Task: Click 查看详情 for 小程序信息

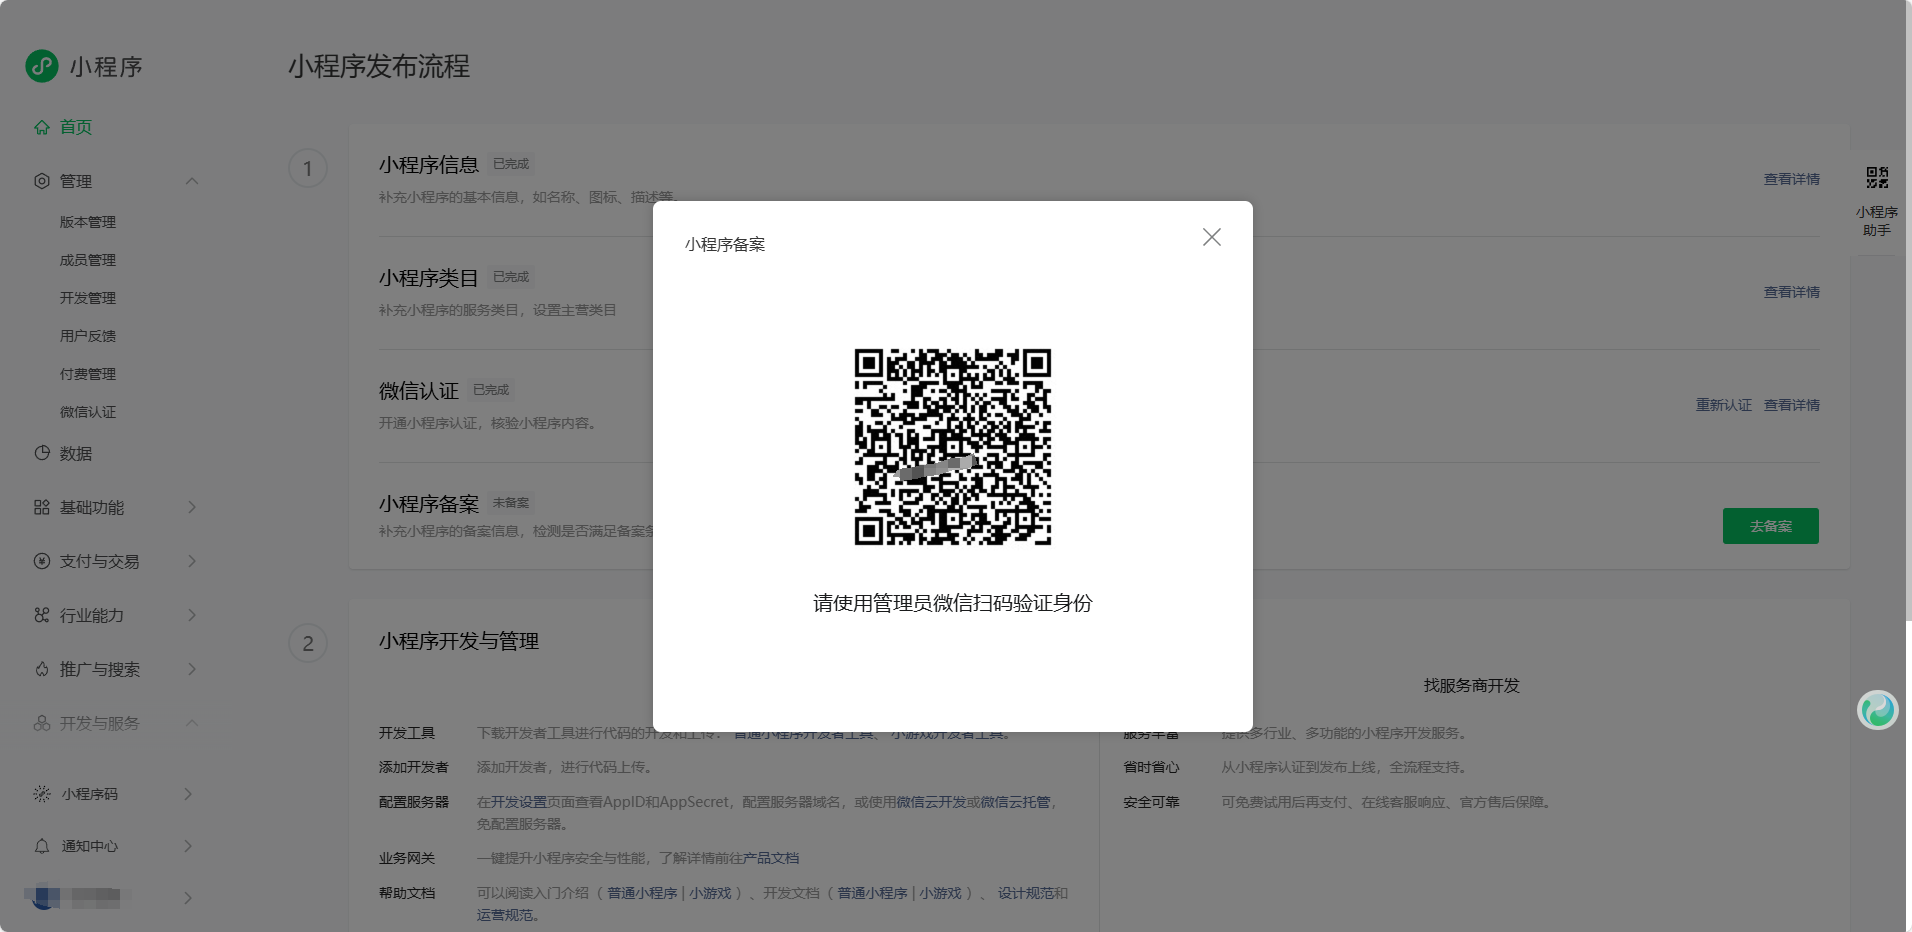Action: [x=1791, y=179]
